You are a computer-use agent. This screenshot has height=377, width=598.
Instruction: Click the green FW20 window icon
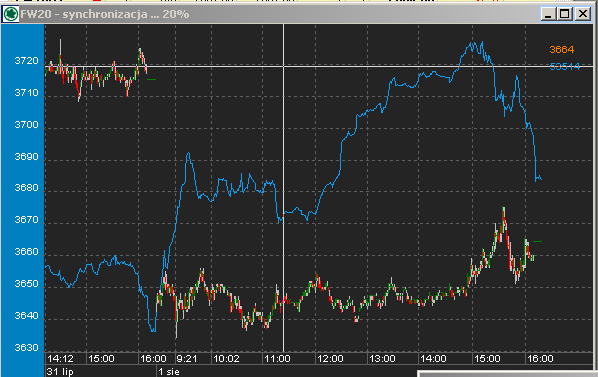click(10, 14)
